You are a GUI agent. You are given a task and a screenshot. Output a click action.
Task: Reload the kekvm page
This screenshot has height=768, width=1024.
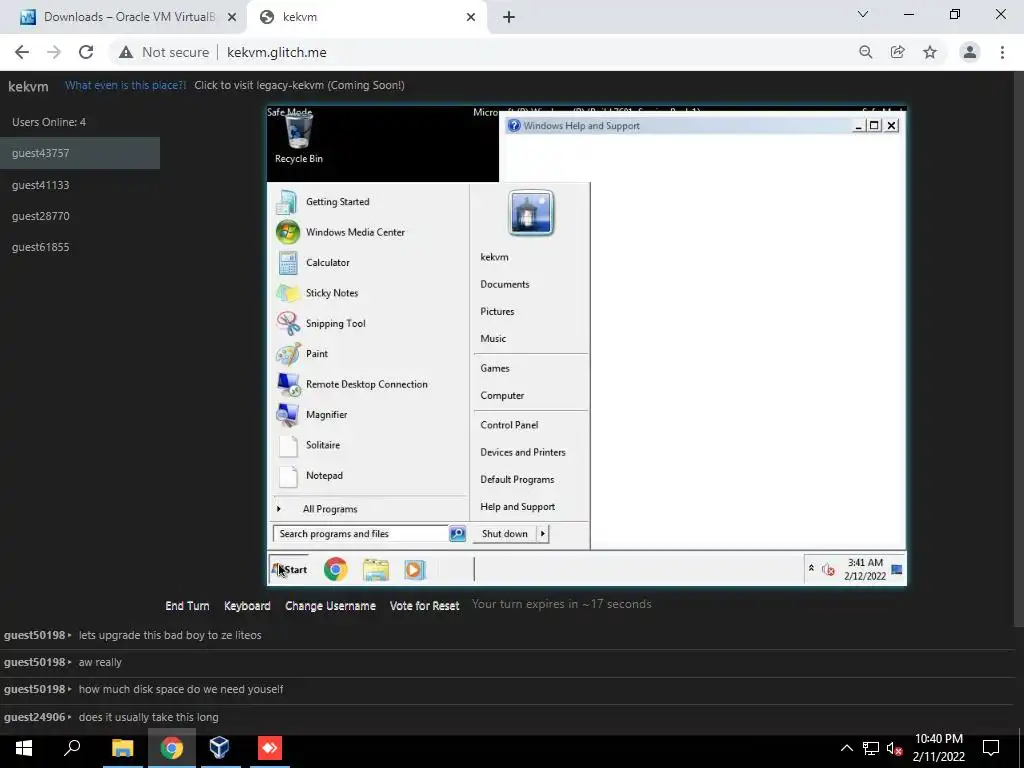click(86, 52)
